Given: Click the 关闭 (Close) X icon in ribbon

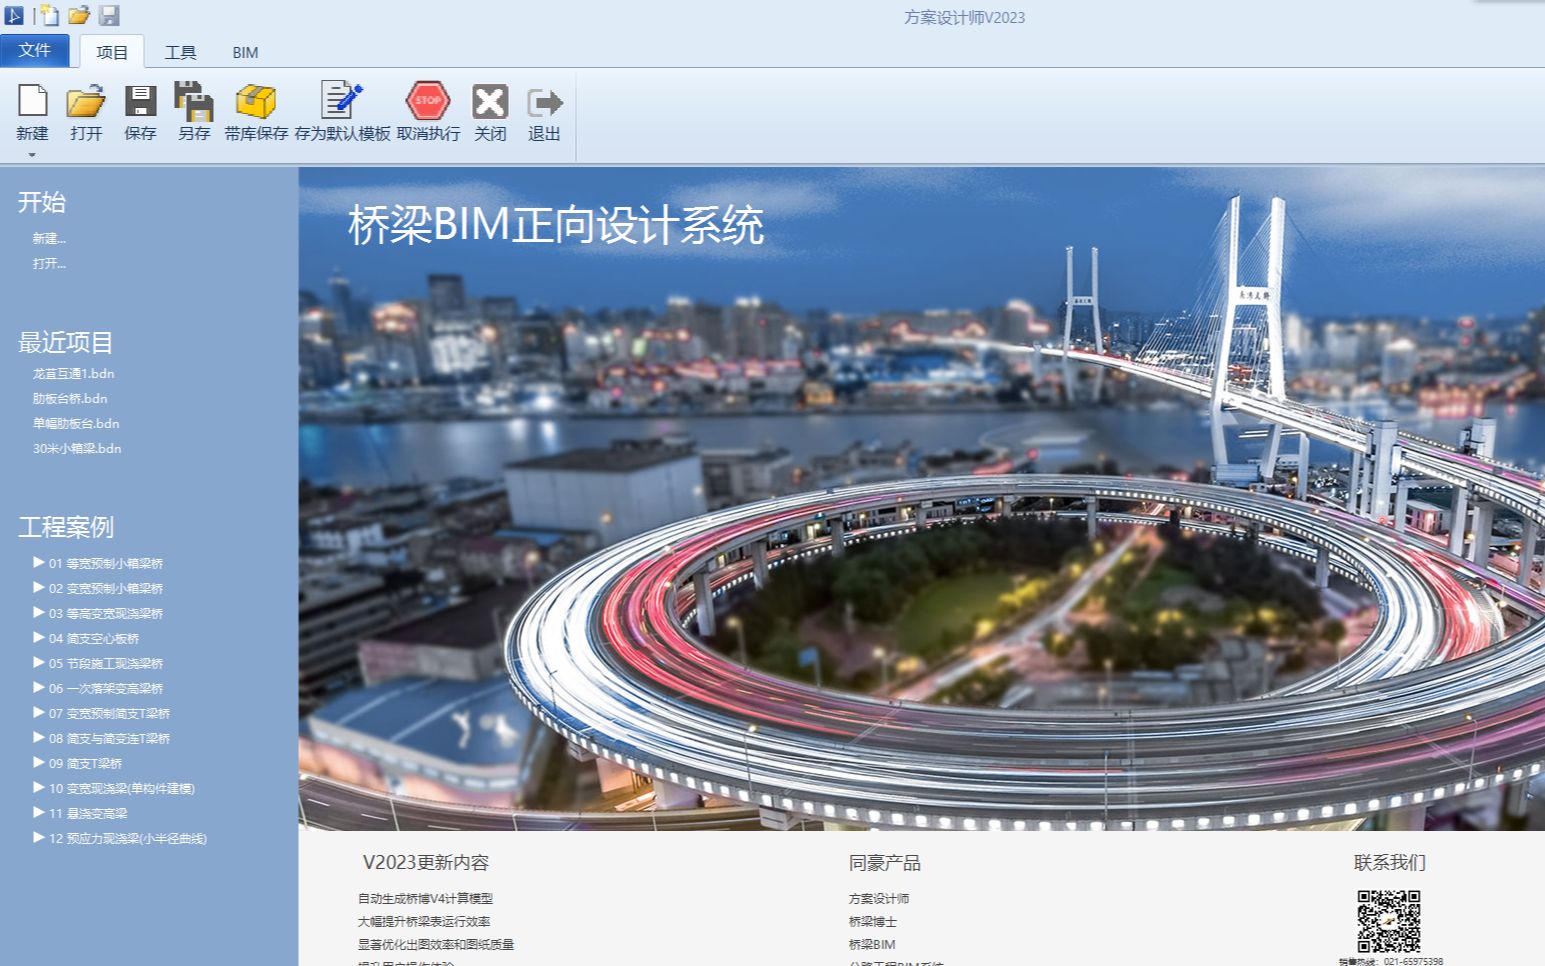Looking at the screenshot, I should [x=490, y=101].
